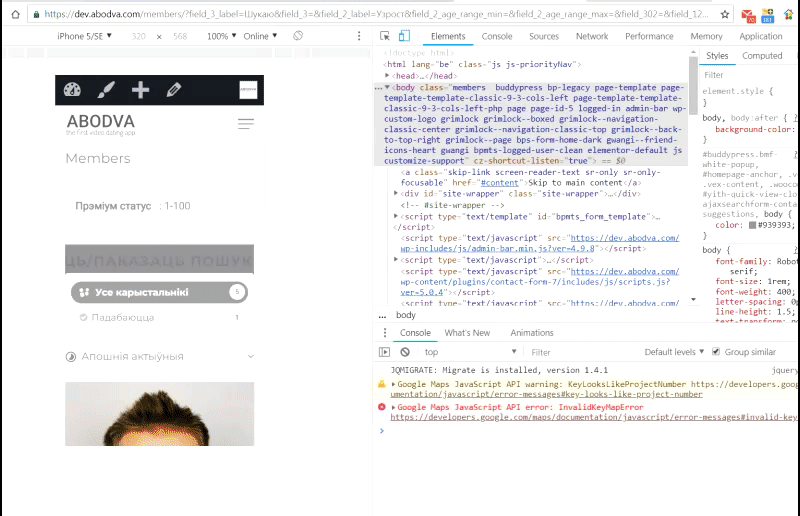Click the pencil Edit page icon
This screenshot has height=516, width=800.
pos(173,90)
